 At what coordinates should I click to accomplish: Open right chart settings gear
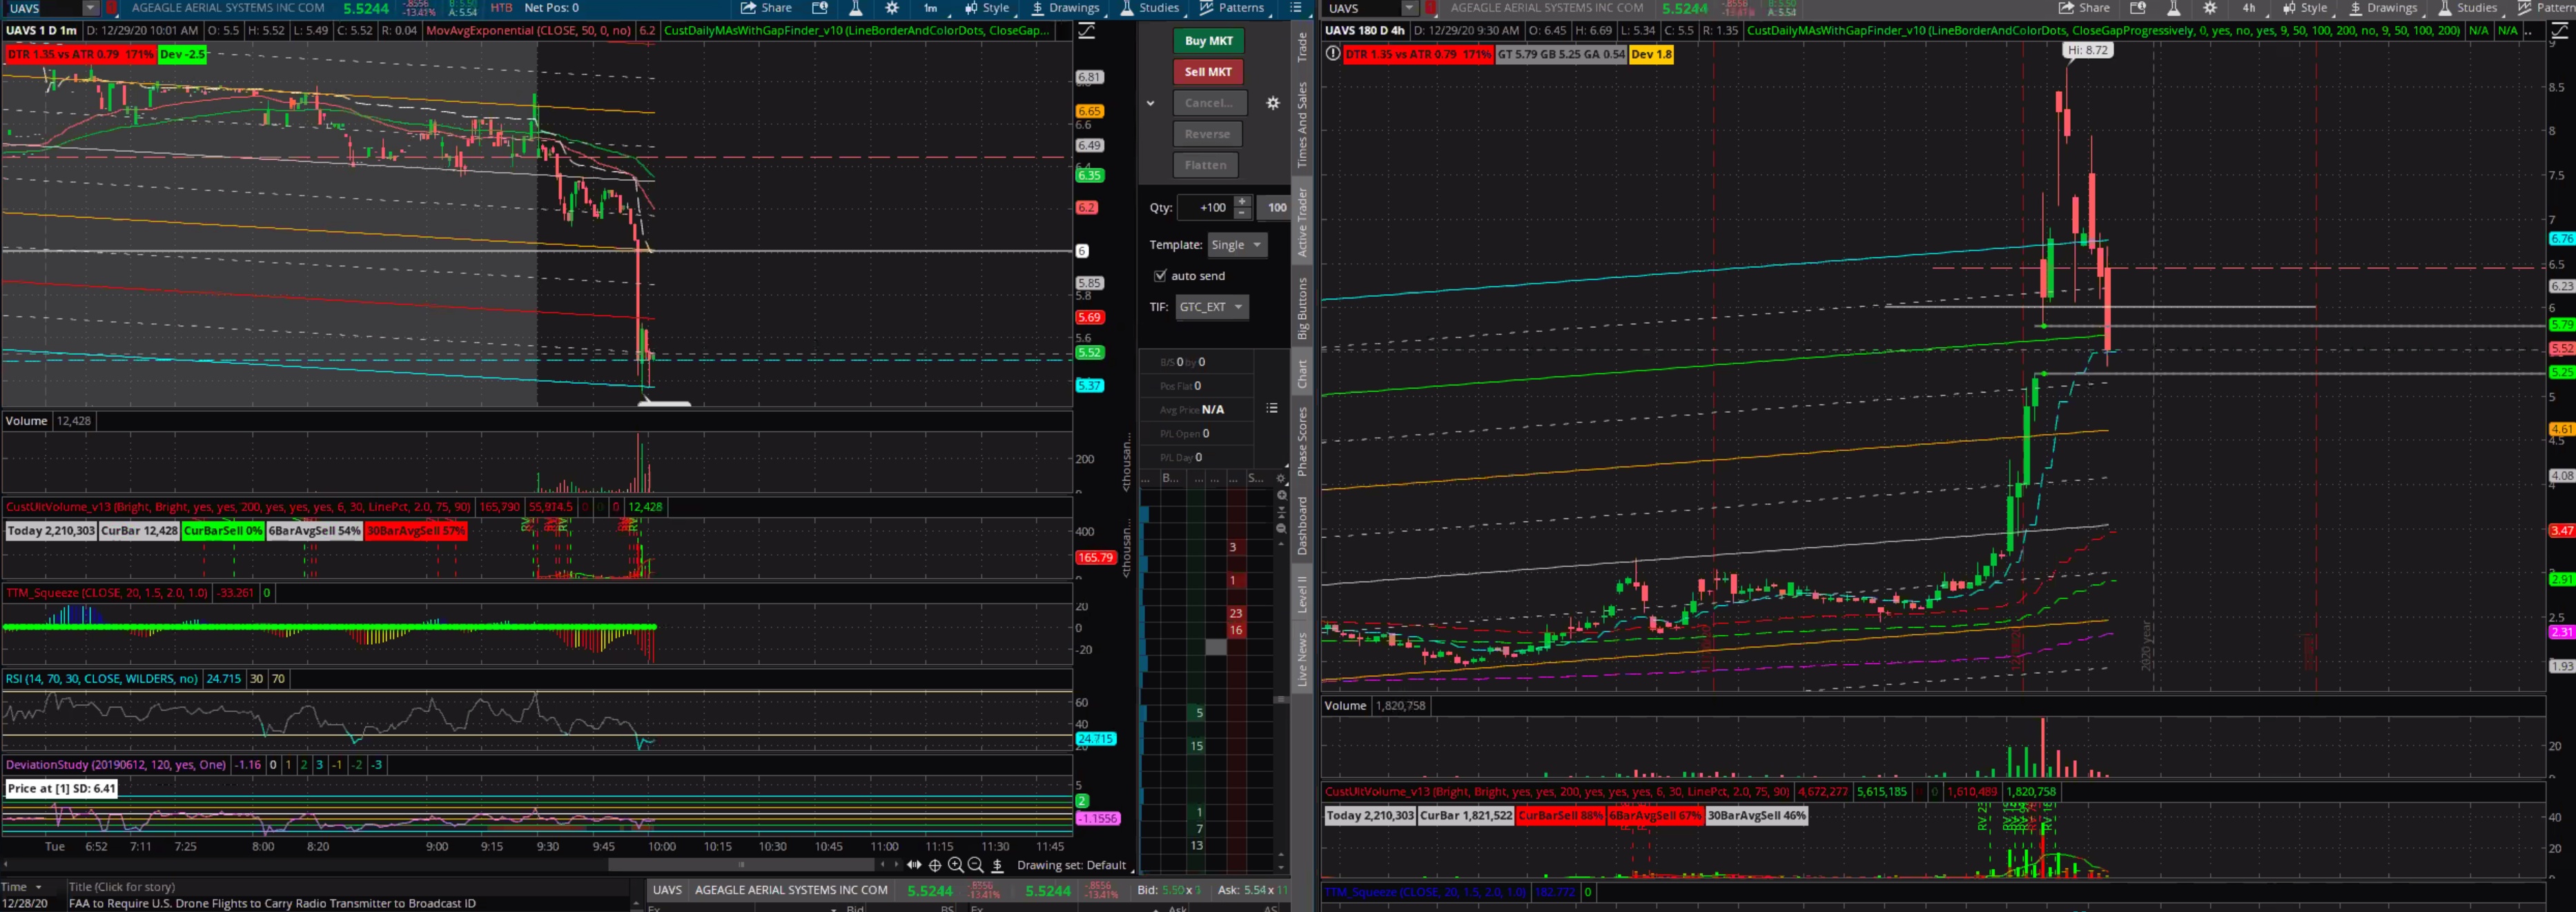(x=2210, y=8)
